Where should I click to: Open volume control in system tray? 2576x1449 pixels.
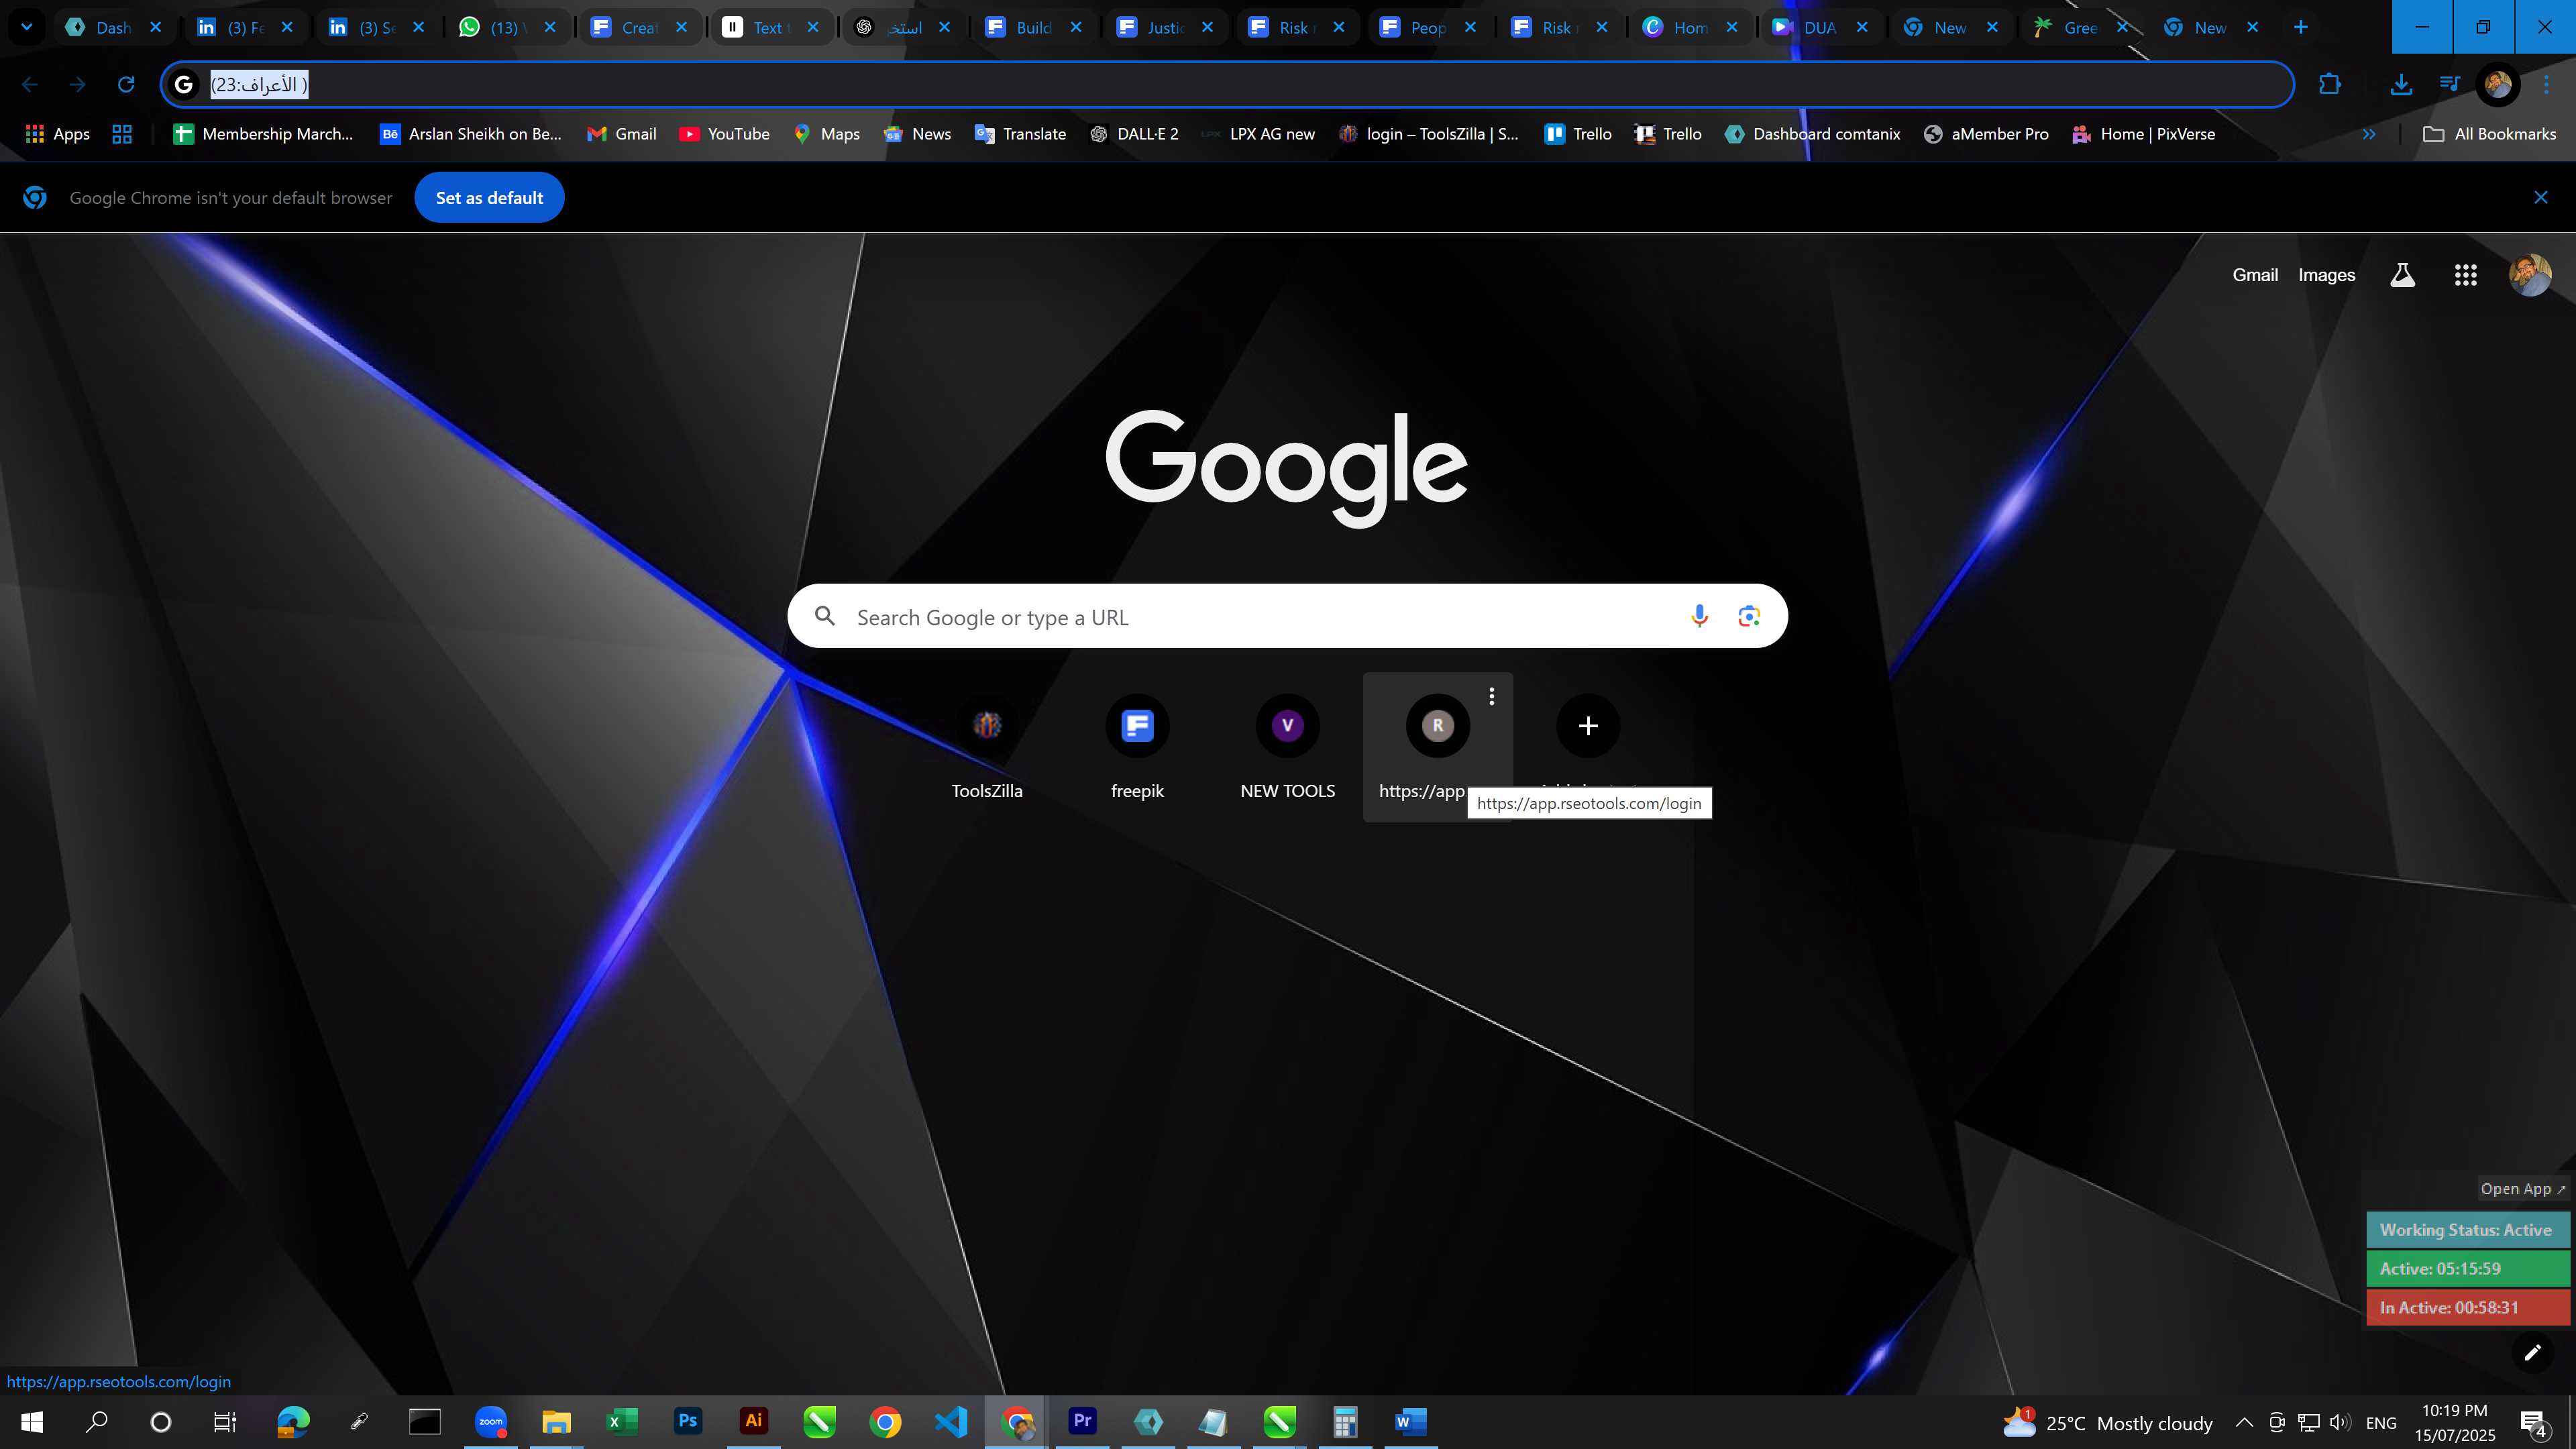click(x=2339, y=1422)
